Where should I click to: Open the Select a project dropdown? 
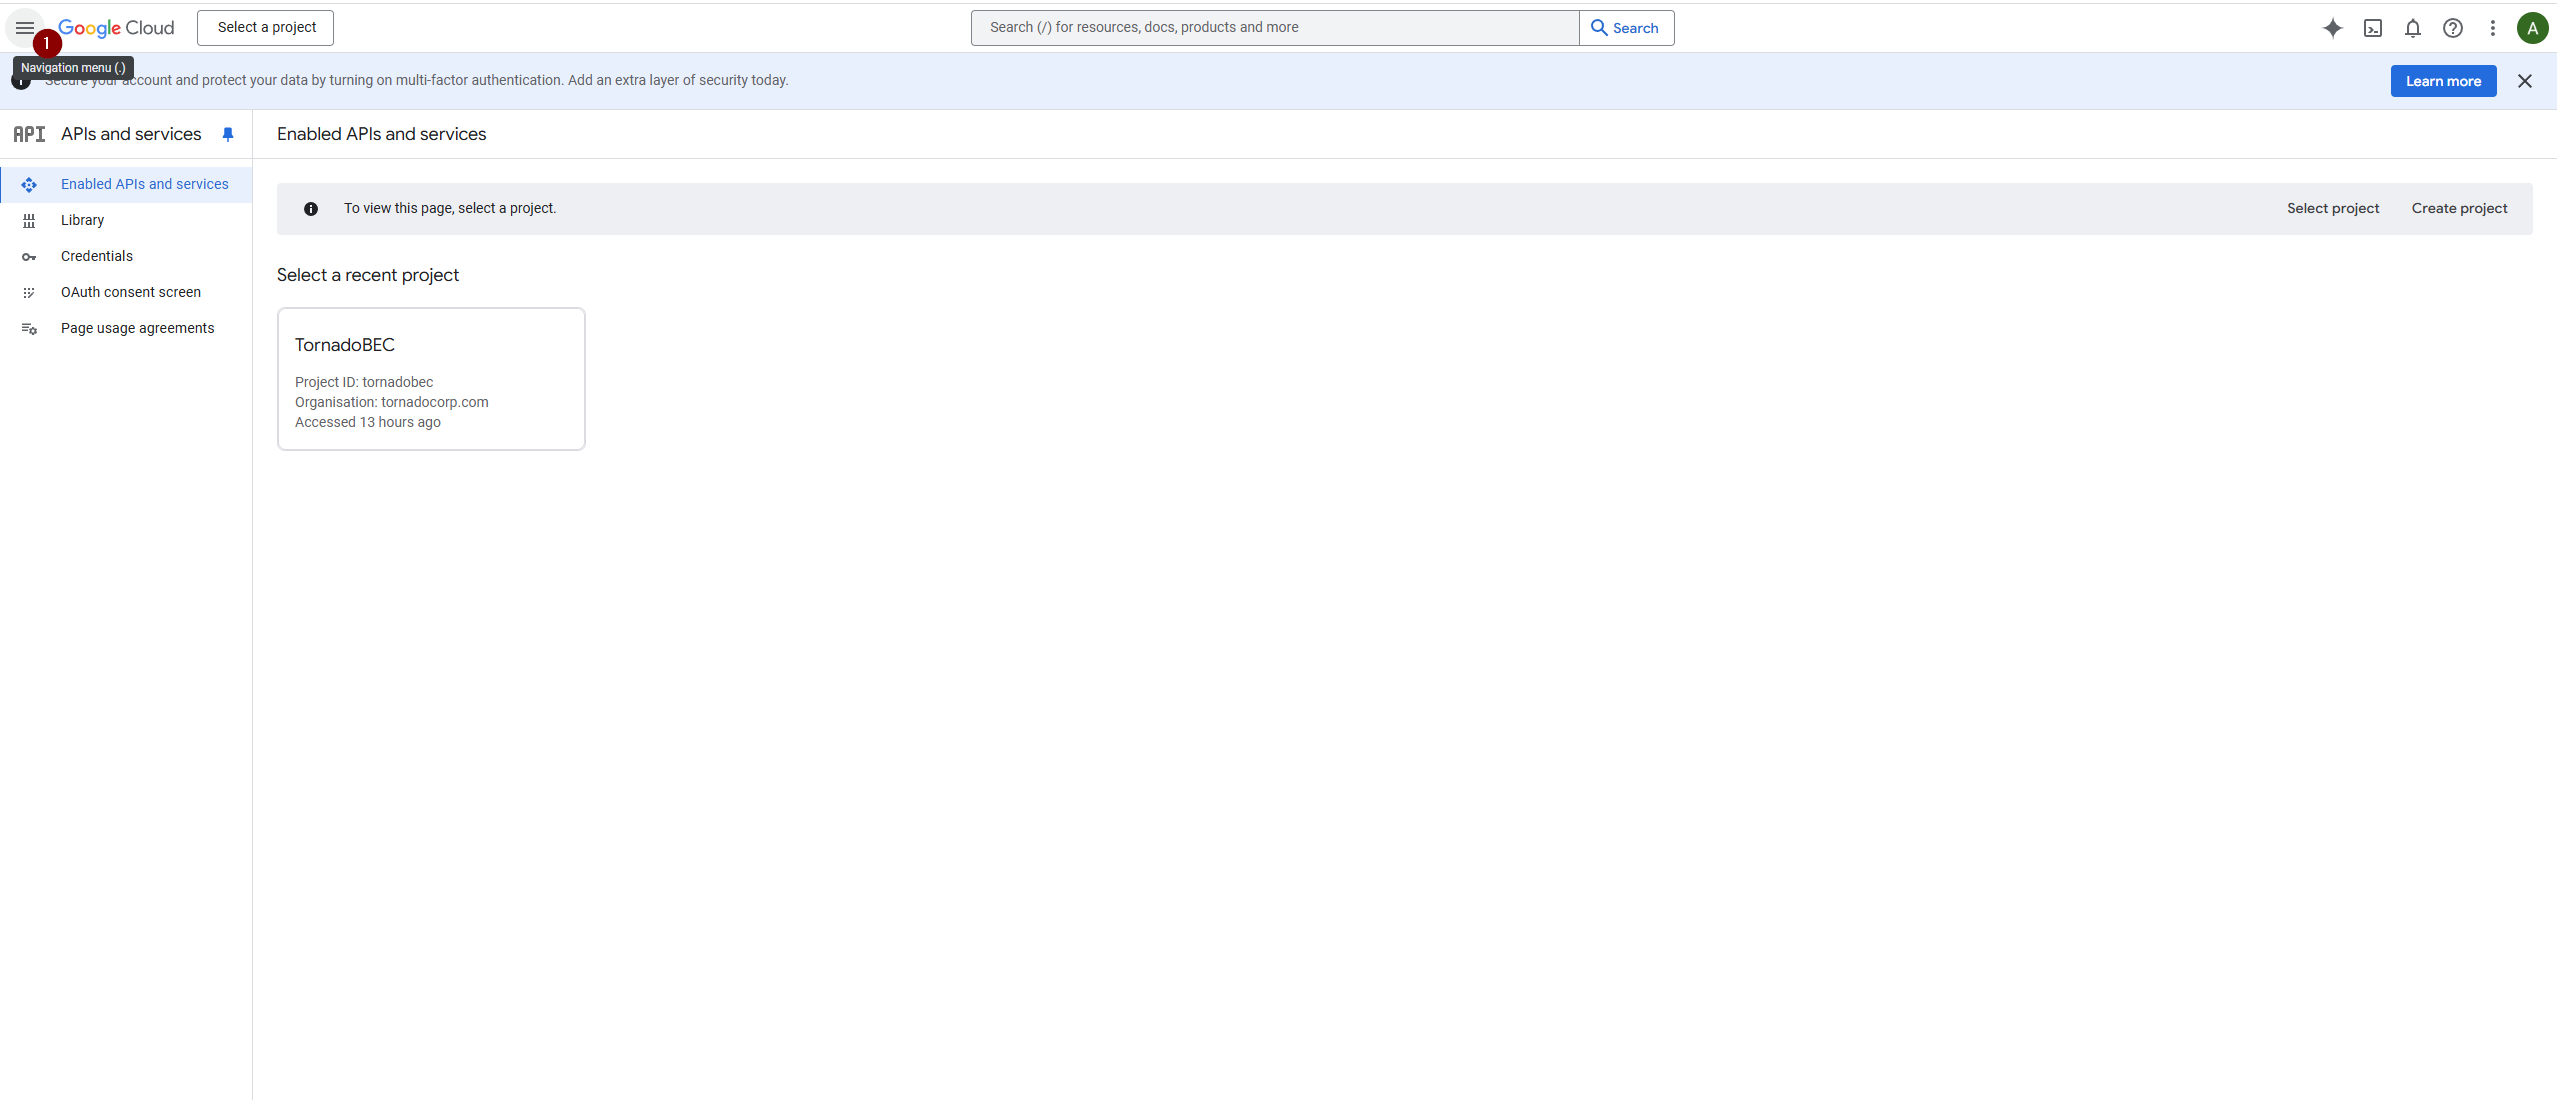click(x=266, y=28)
